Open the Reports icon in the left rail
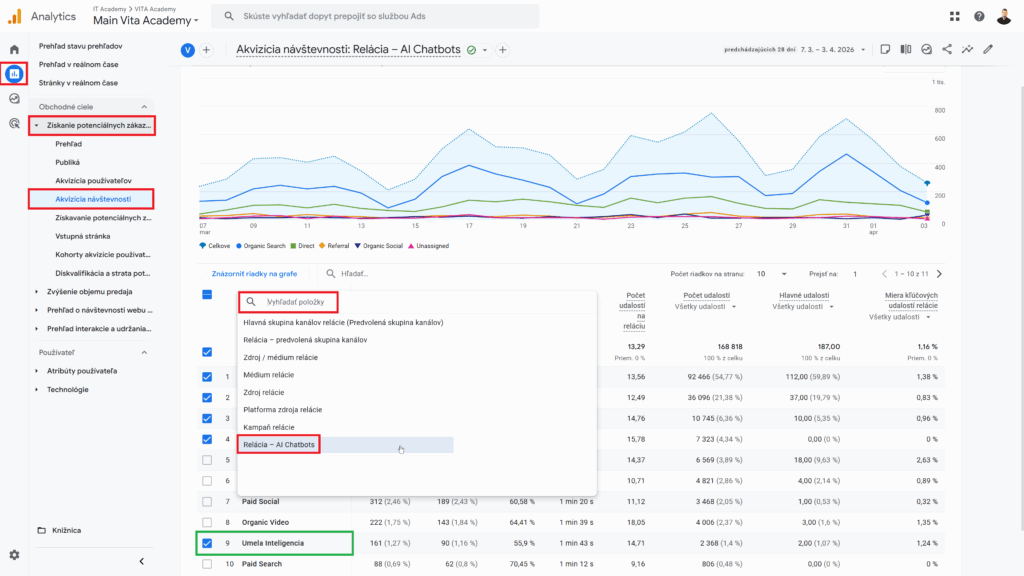The width and height of the screenshot is (1024, 576). (14, 74)
